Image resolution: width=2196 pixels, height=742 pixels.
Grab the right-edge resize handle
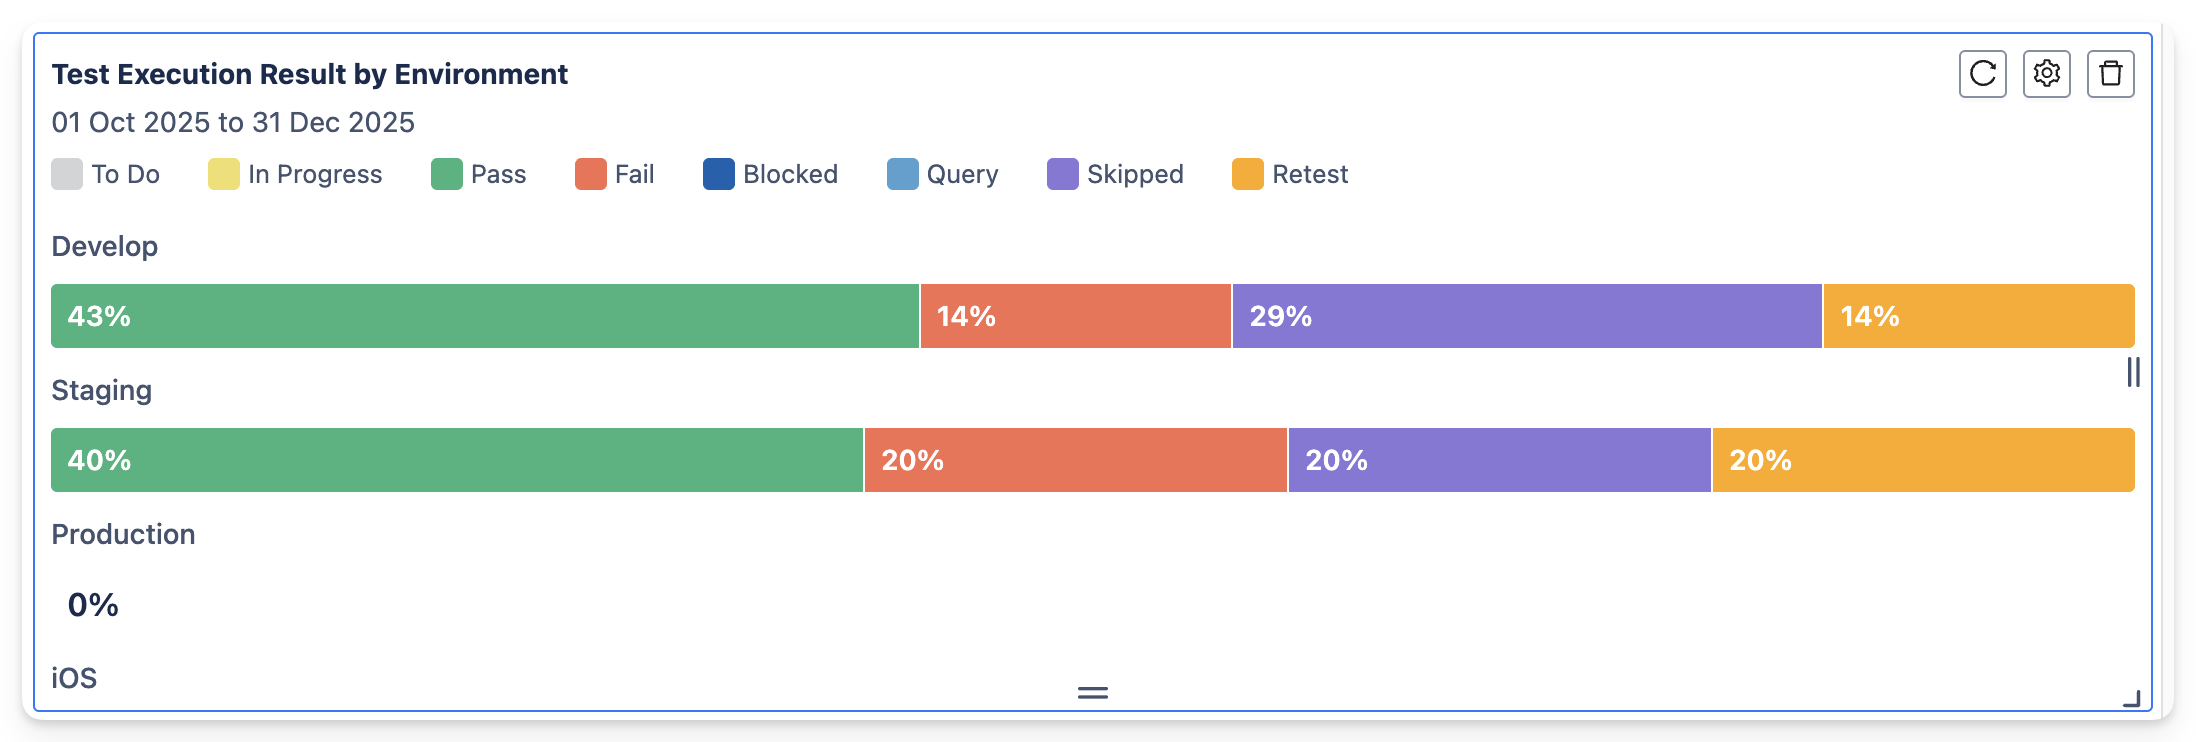(2133, 372)
